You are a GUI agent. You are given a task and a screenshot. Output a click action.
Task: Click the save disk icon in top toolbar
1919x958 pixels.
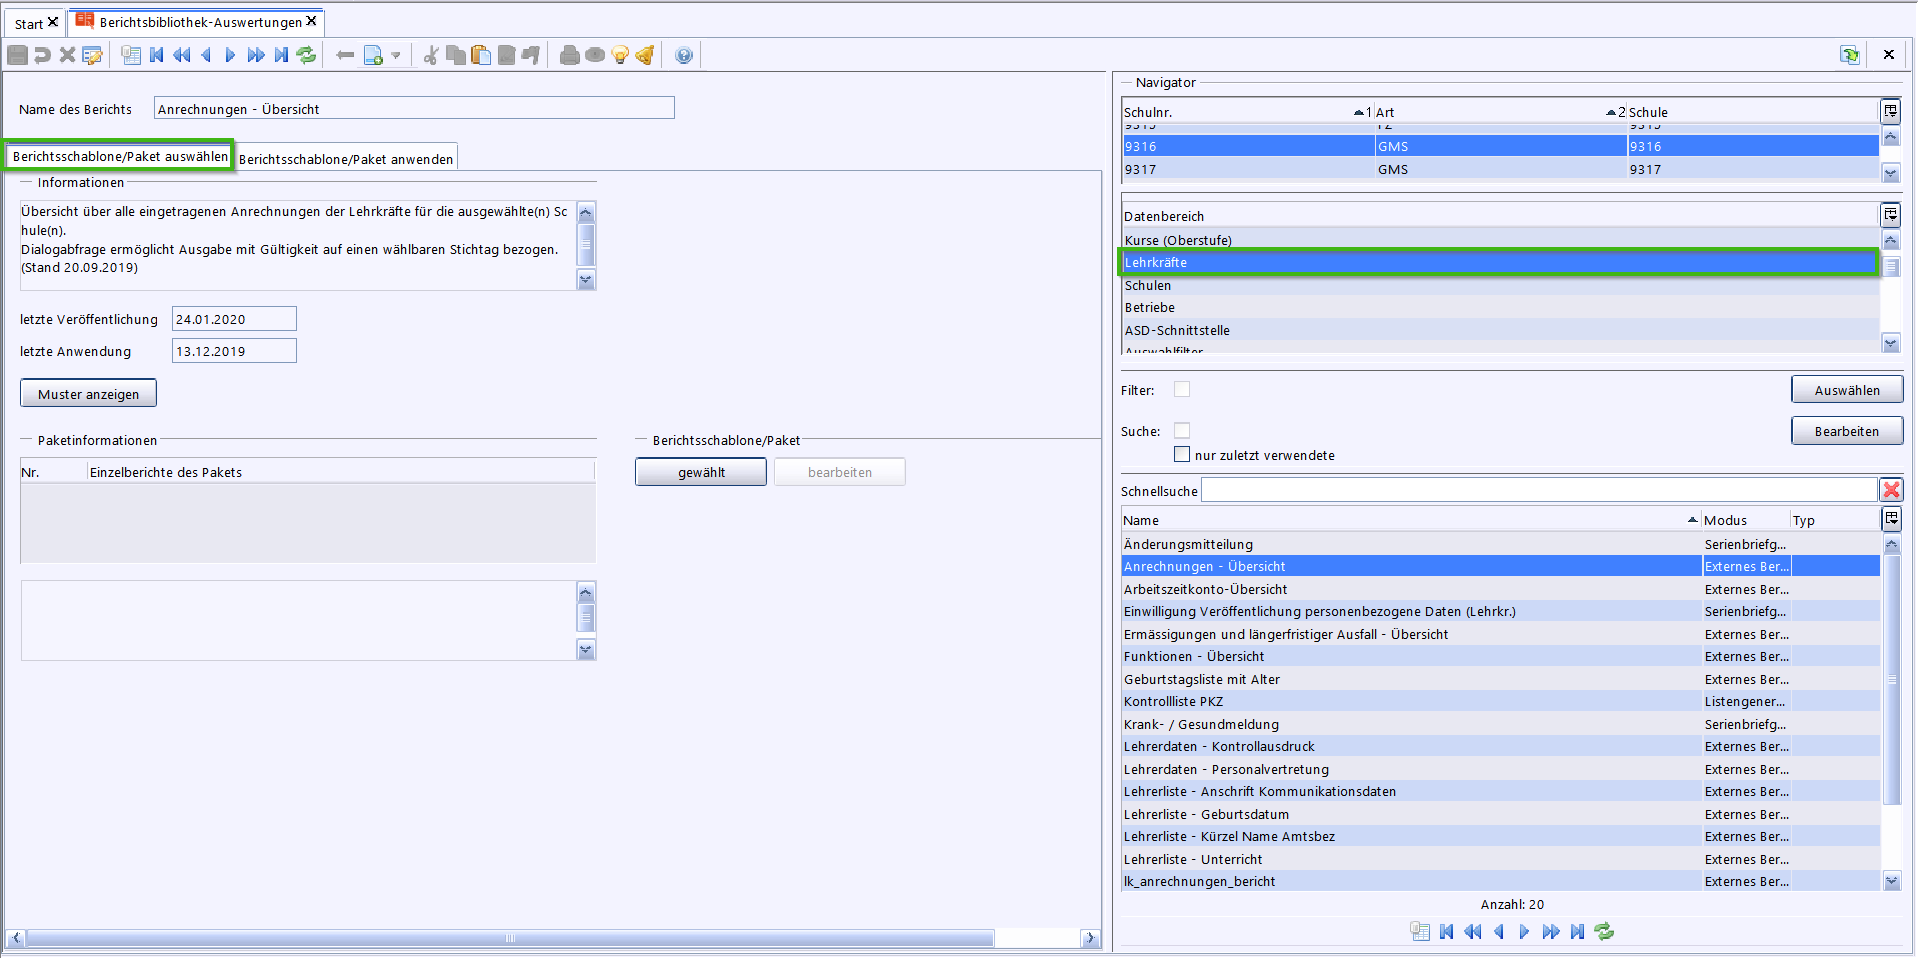click(x=17, y=55)
